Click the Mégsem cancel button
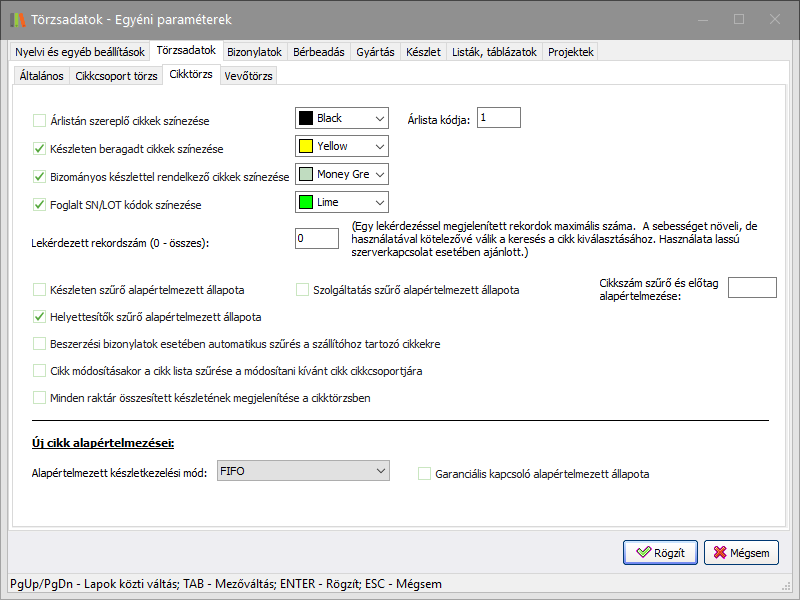This screenshot has width=800, height=600. 741,552
